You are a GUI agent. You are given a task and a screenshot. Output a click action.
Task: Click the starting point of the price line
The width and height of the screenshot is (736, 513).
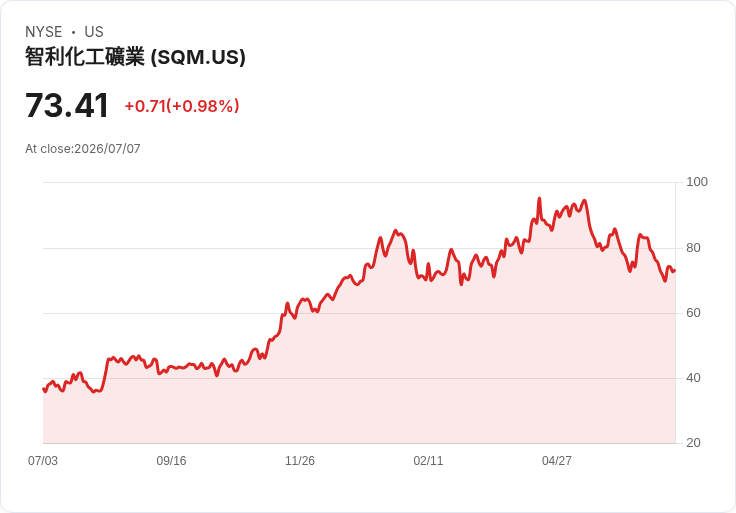(44, 389)
